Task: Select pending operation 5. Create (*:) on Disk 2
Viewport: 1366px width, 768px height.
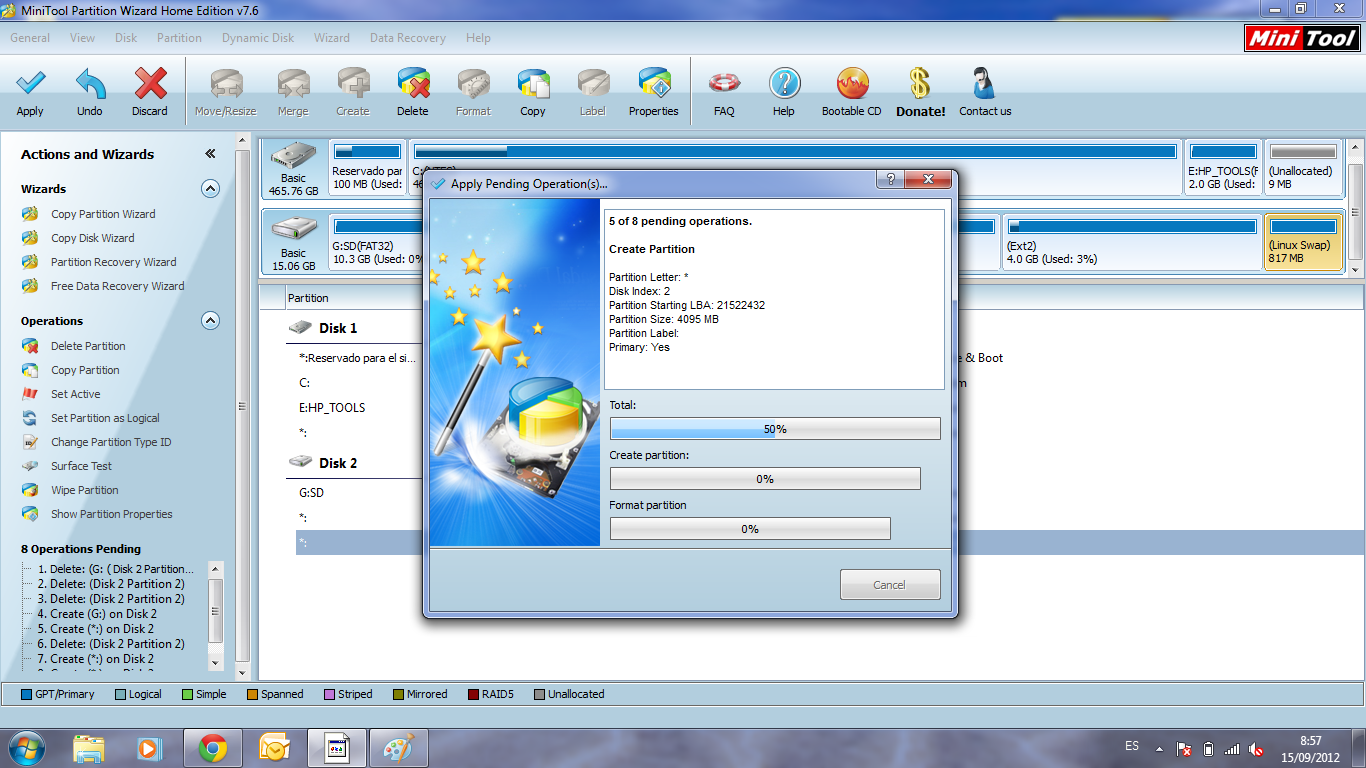Action: coord(96,629)
